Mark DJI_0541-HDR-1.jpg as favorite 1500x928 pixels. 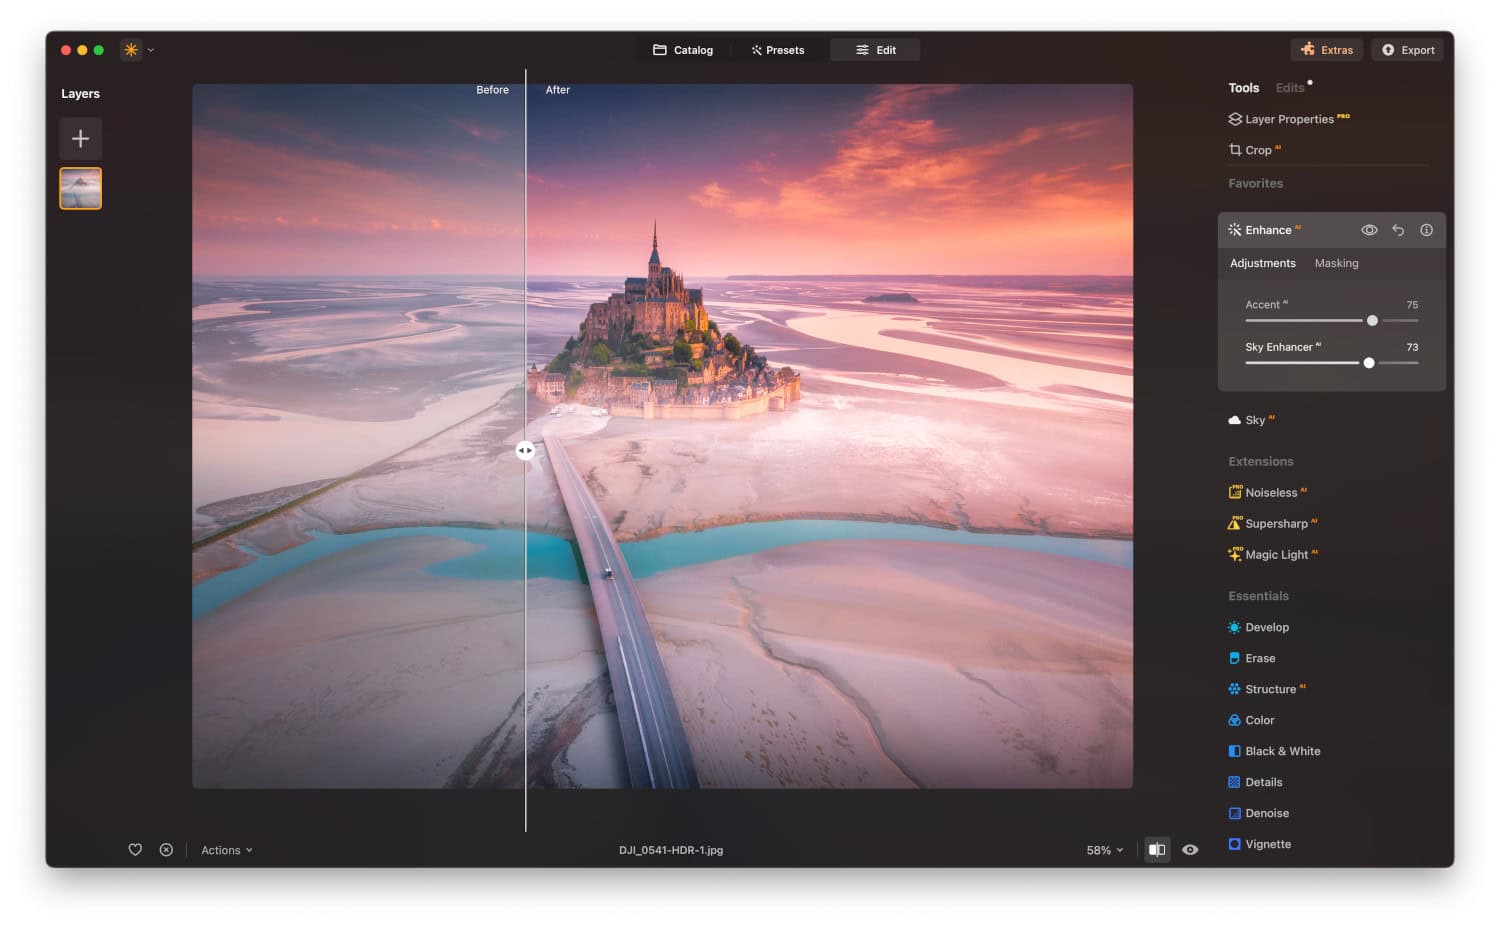coord(135,849)
